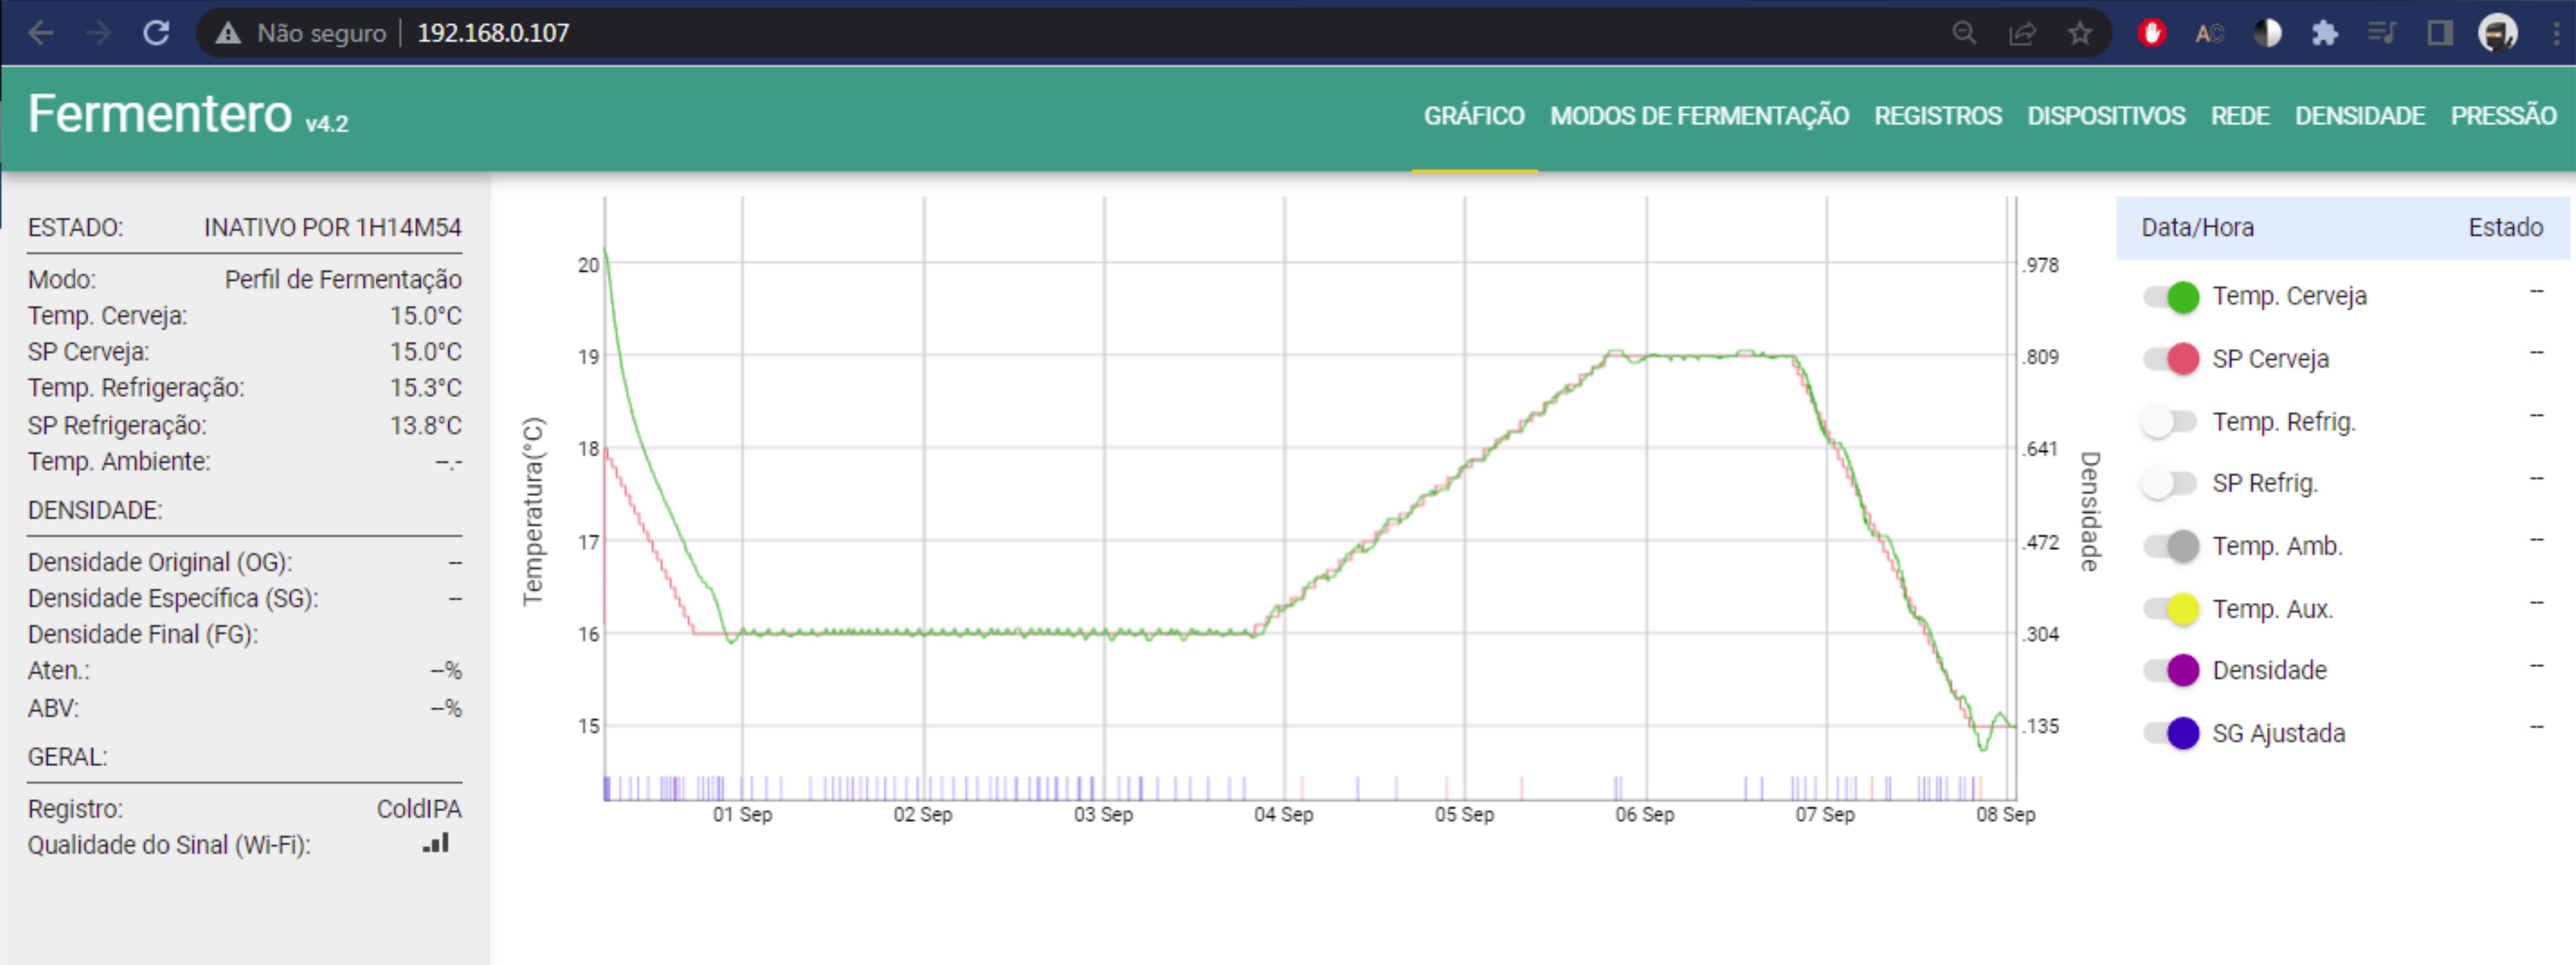Image resolution: width=2576 pixels, height=965 pixels.
Task: Click the INATIVO POR 1H14M54 status
Action: click(x=333, y=228)
